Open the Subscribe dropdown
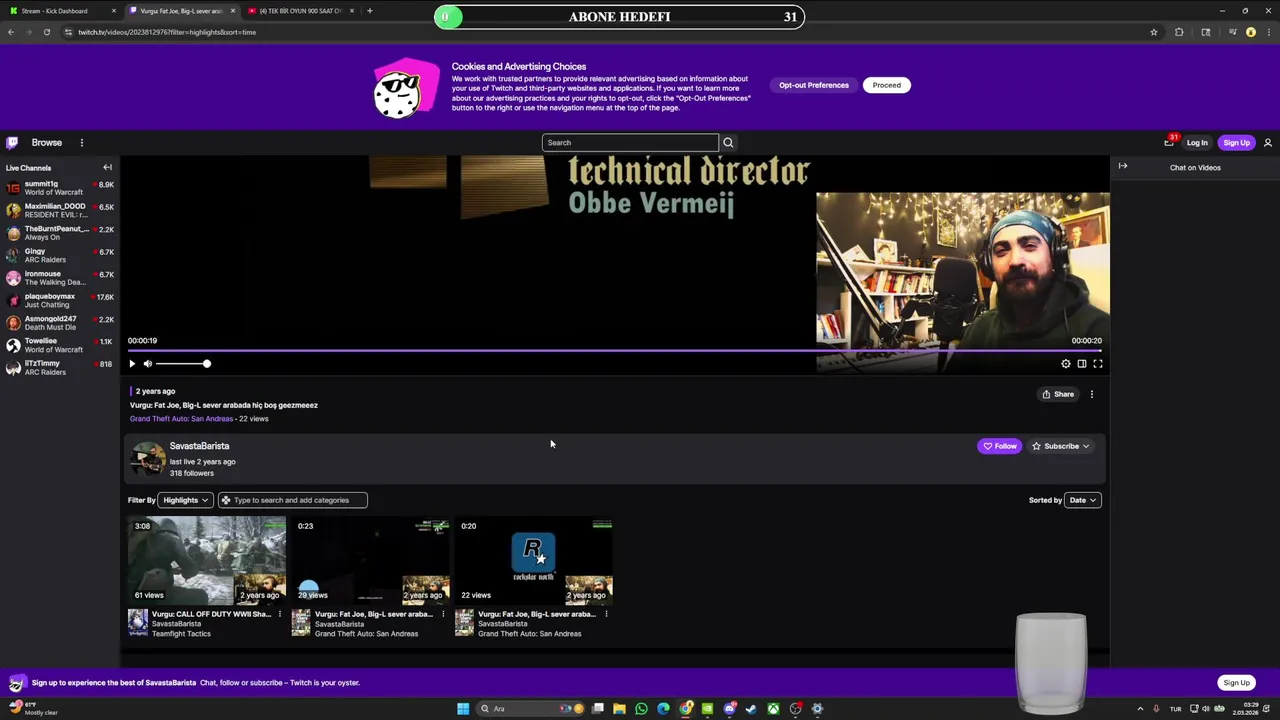Screen dimensions: 1280x720 [x=1061, y=446]
